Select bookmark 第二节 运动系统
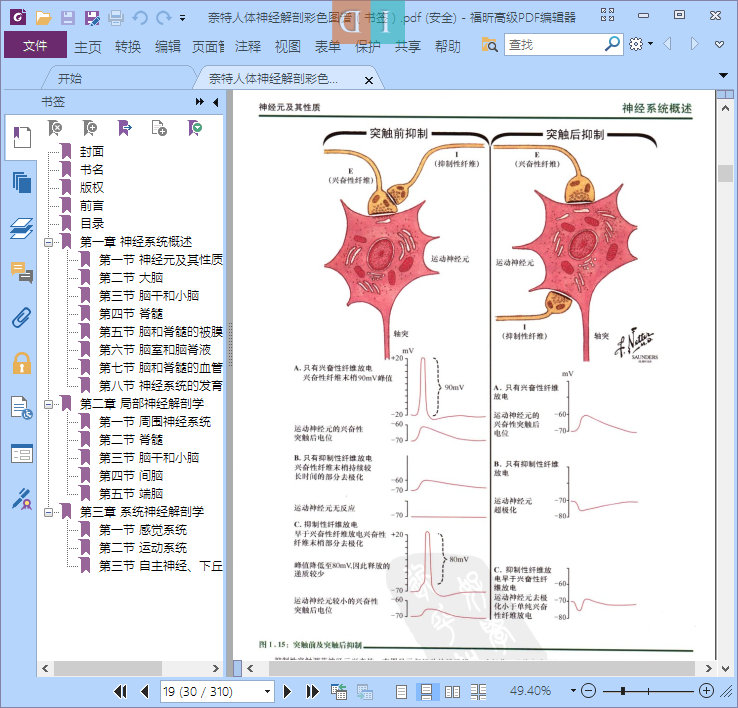738x708 pixels. point(143,548)
